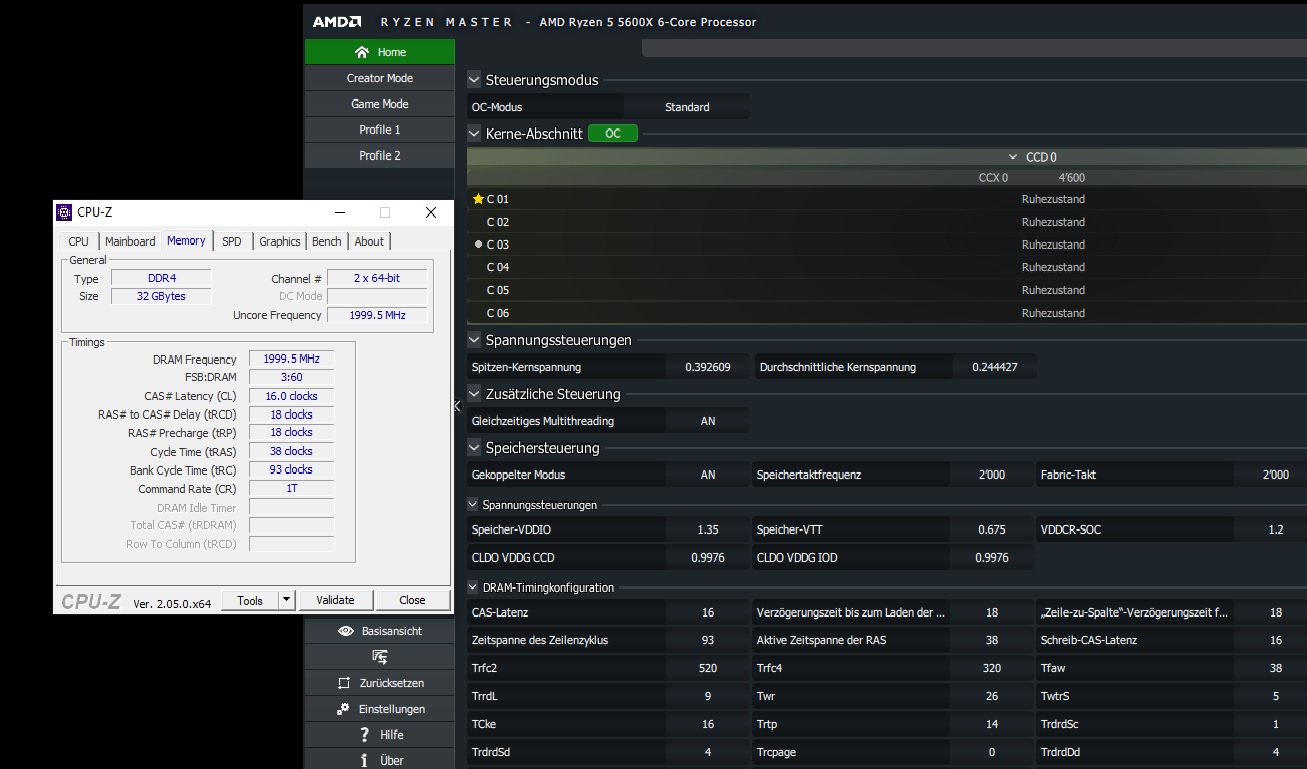The image size is (1307, 769).
Task: Select the C 06 core row
Action: click(x=887, y=313)
